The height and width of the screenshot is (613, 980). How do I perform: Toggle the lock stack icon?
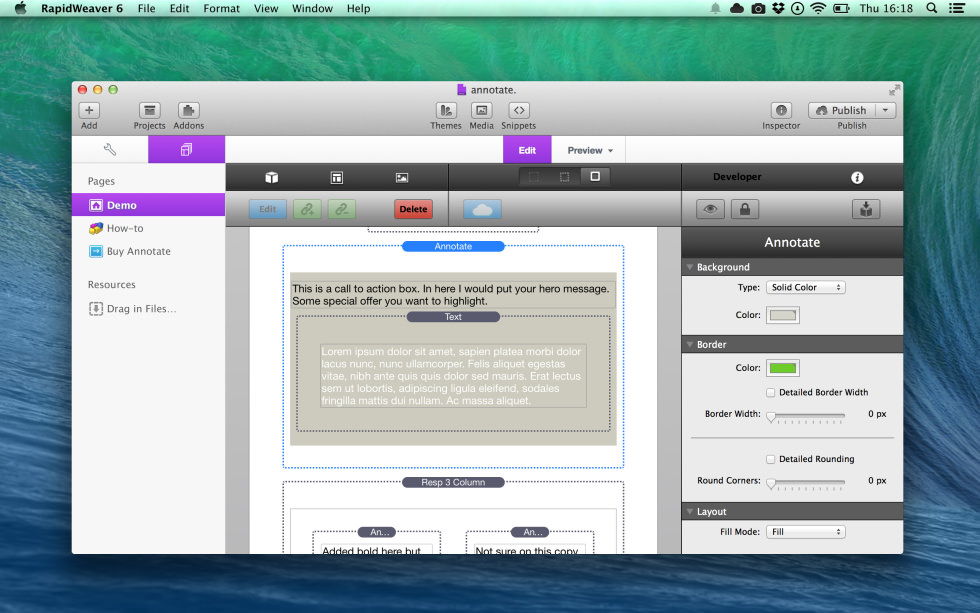745,209
